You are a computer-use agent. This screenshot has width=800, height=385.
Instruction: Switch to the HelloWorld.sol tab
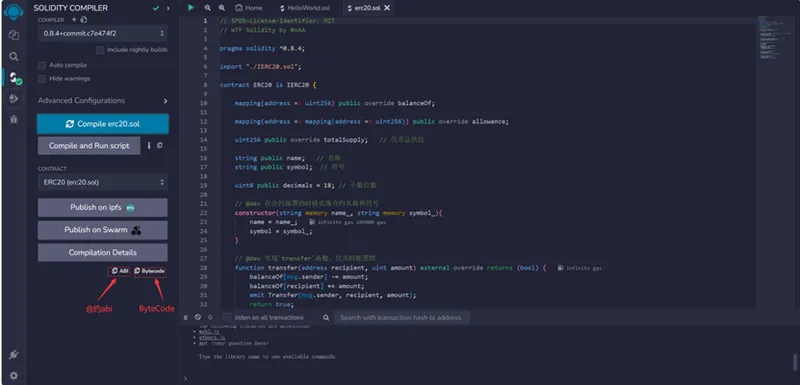pyautogui.click(x=305, y=8)
